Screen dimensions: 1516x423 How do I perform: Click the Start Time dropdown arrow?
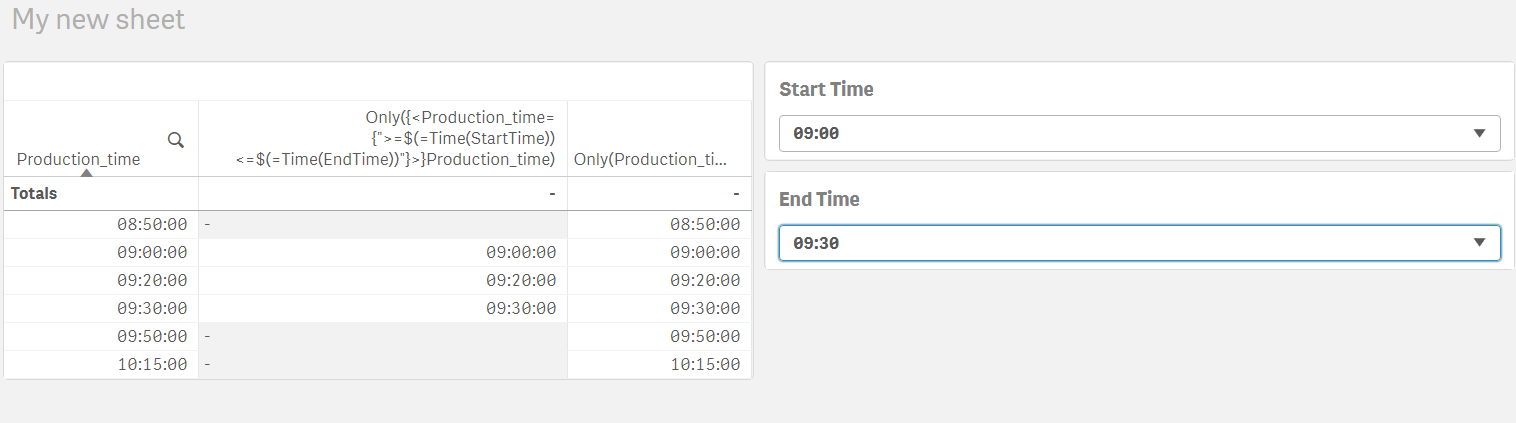coord(1480,133)
